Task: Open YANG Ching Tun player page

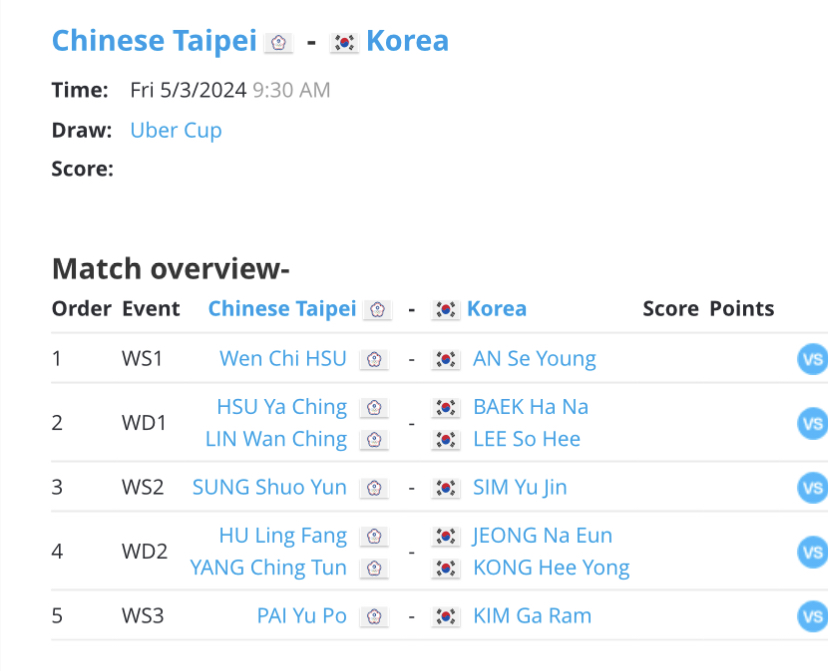Action: [x=268, y=568]
